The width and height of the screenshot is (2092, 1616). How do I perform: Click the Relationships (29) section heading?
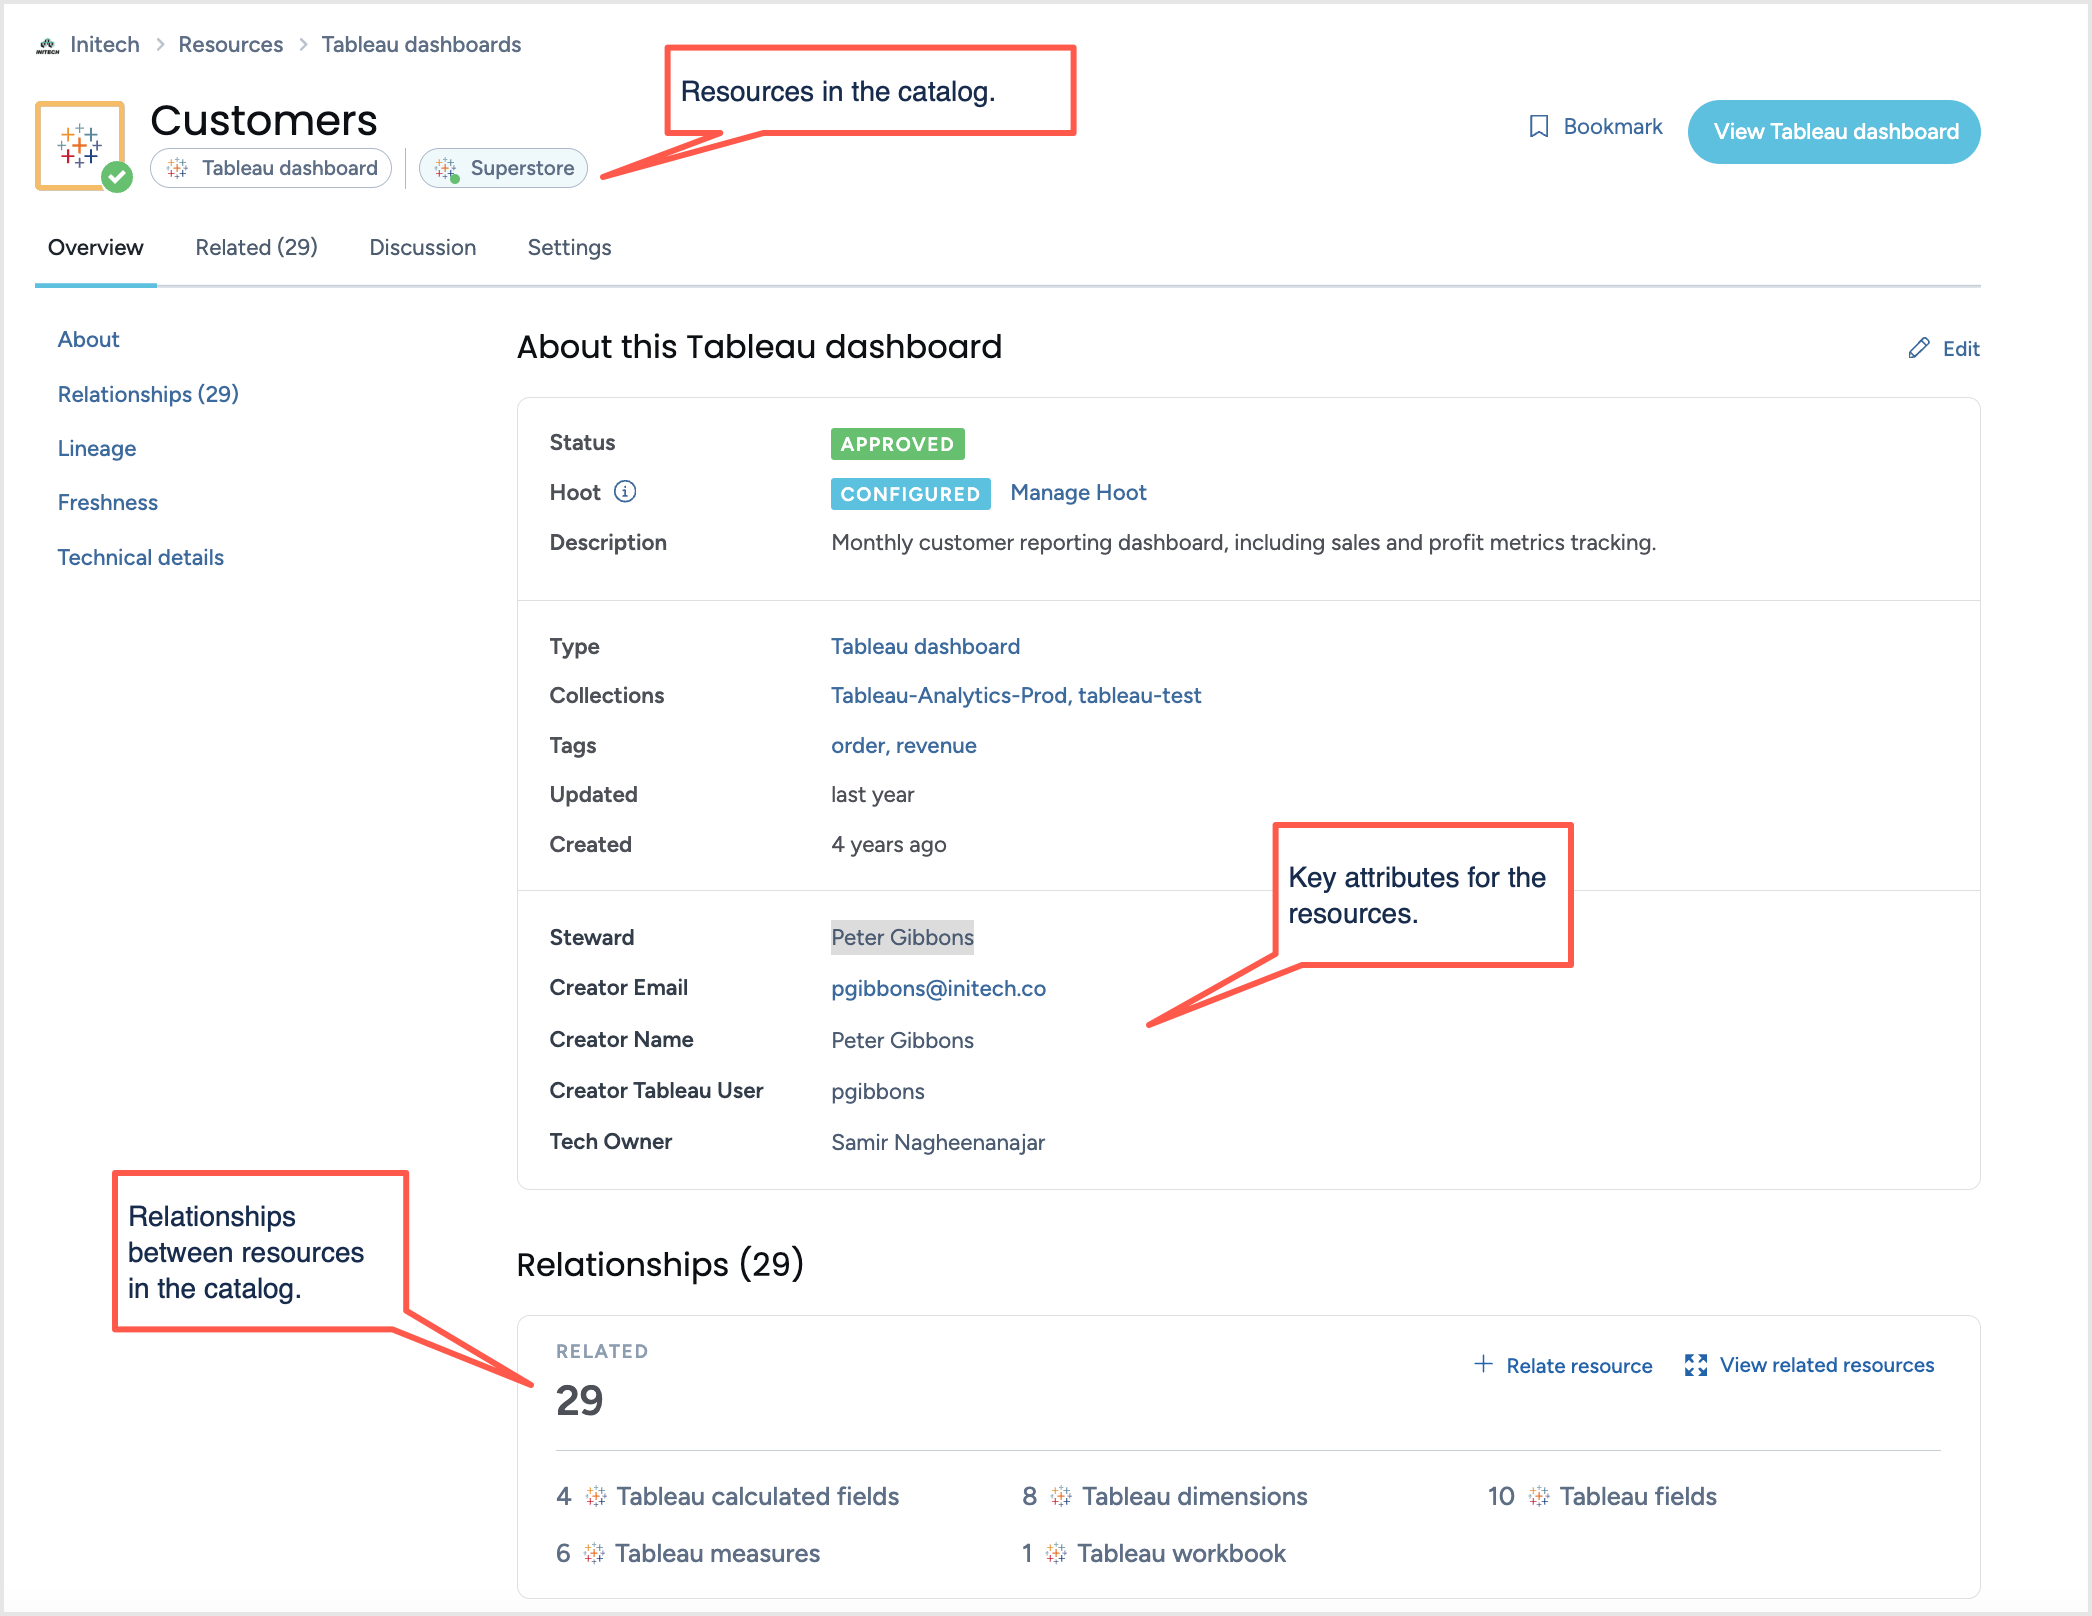[660, 1265]
